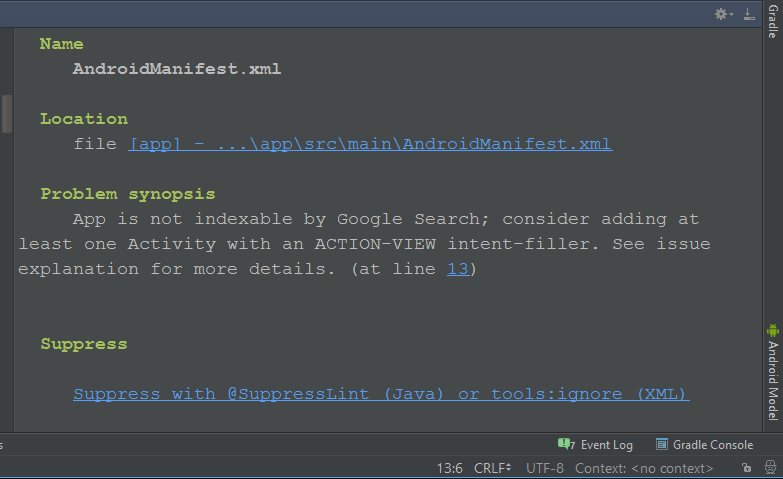The width and height of the screenshot is (783, 479).
Task: Click the Gradle Console window icon
Action: (x=662, y=444)
